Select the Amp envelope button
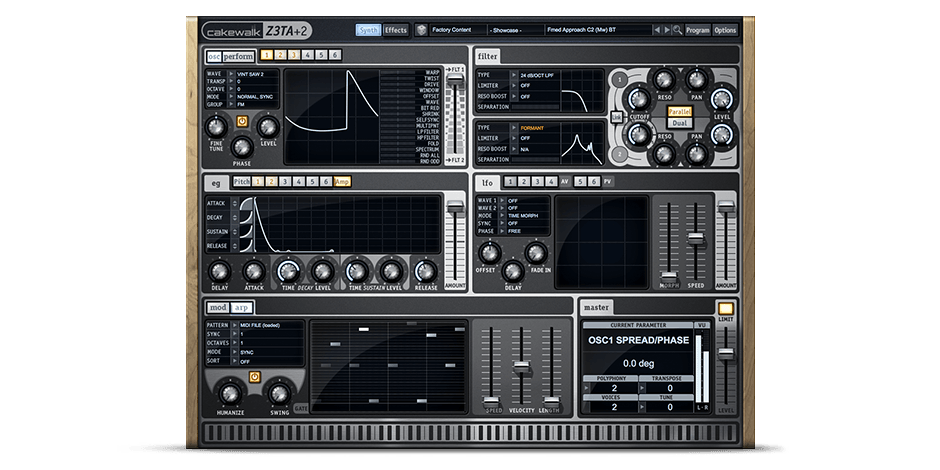 [342, 182]
